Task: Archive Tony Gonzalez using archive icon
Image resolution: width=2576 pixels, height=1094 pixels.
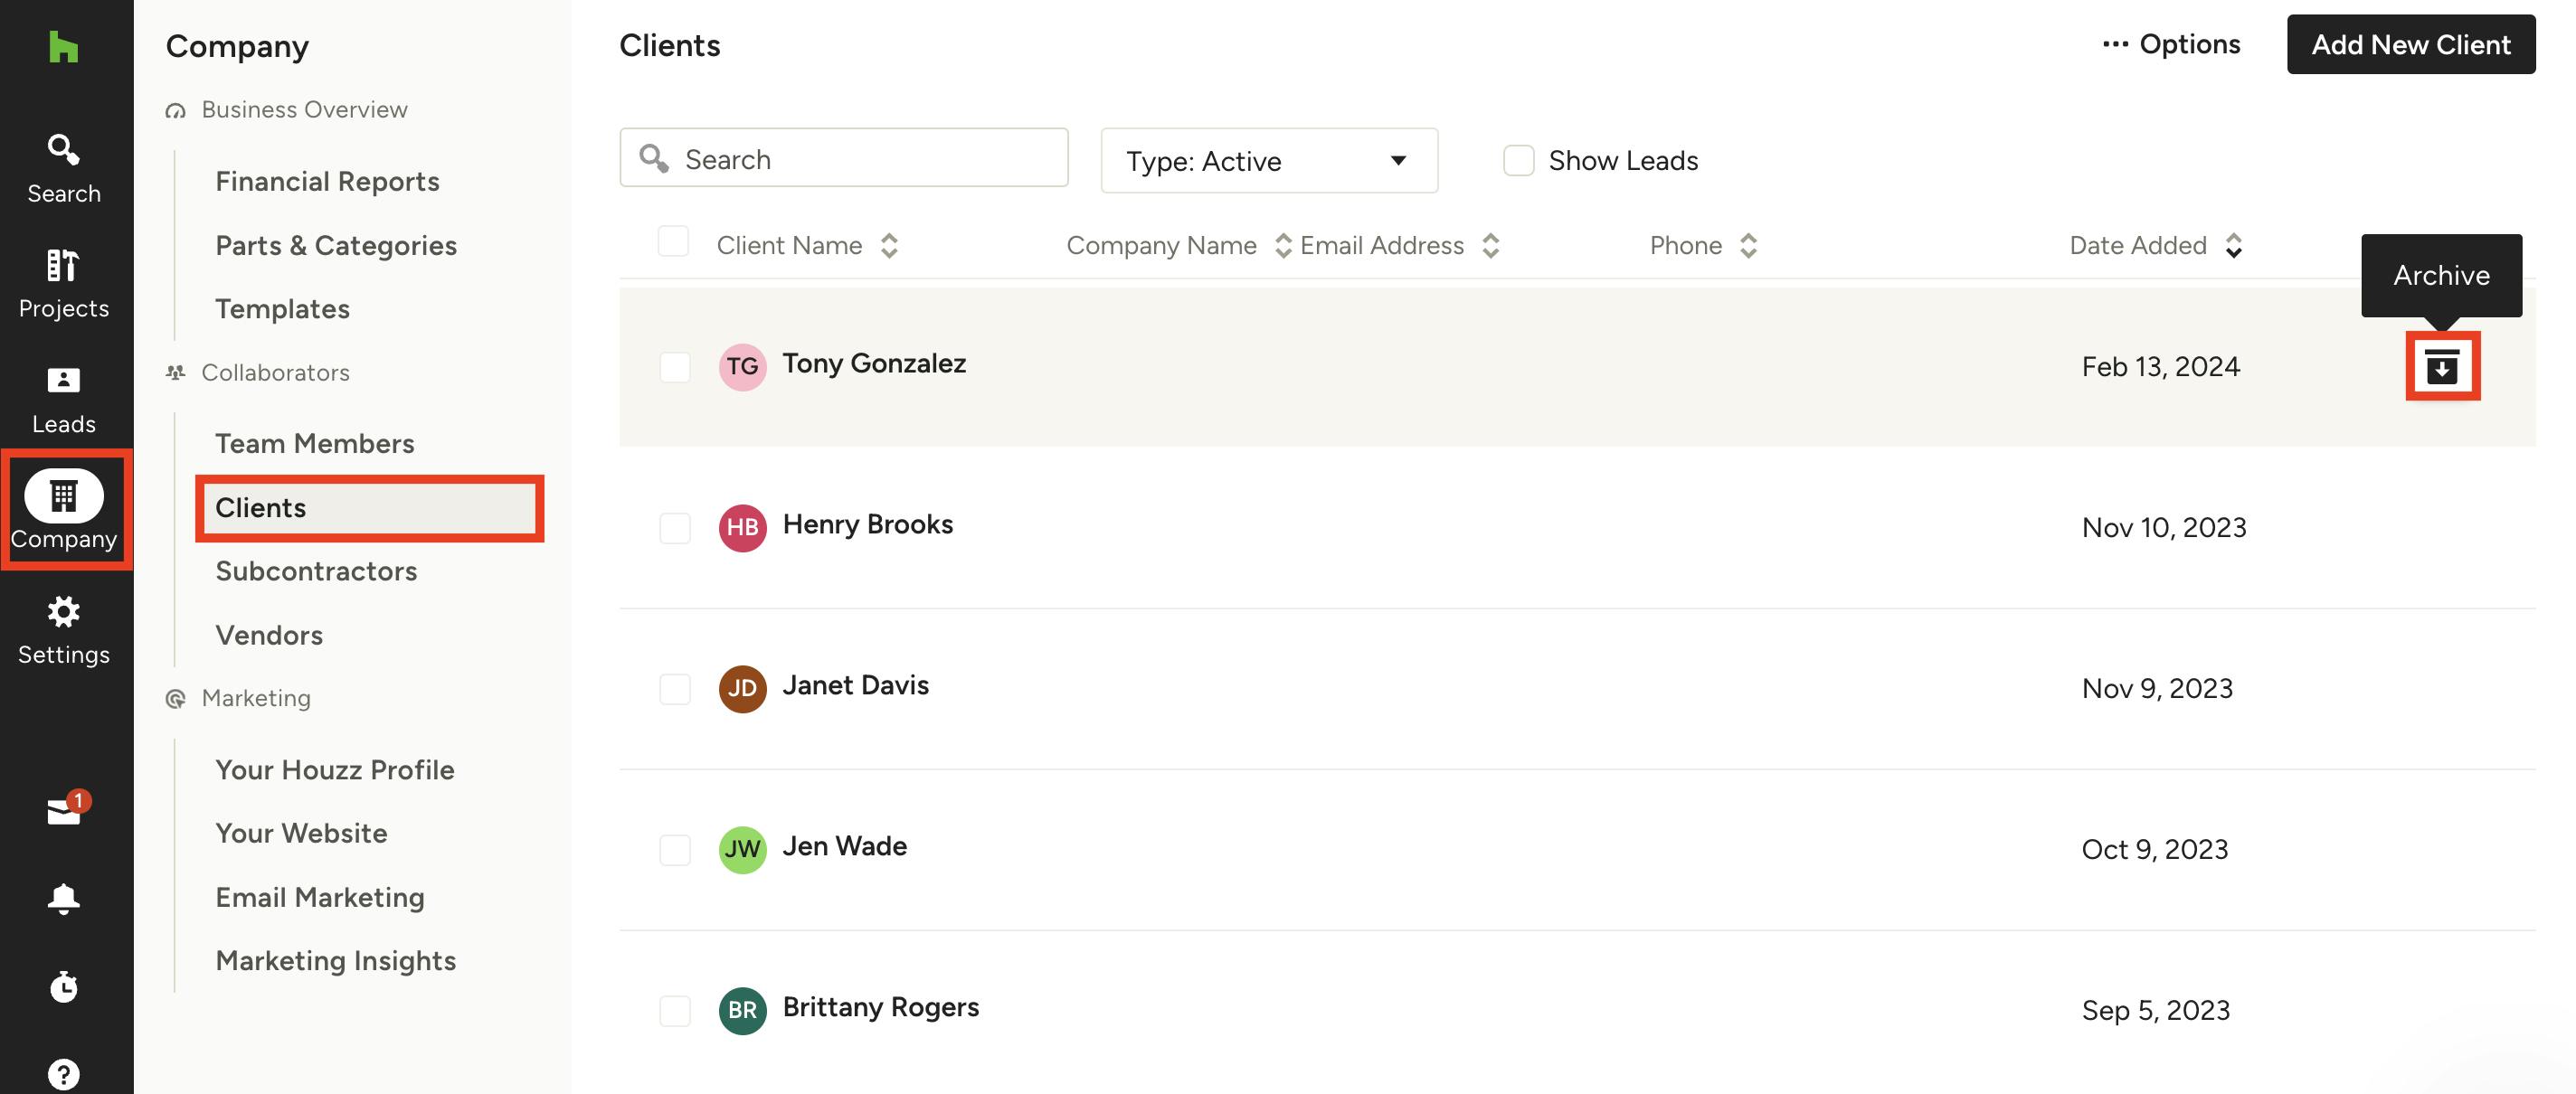Action: click(2441, 367)
